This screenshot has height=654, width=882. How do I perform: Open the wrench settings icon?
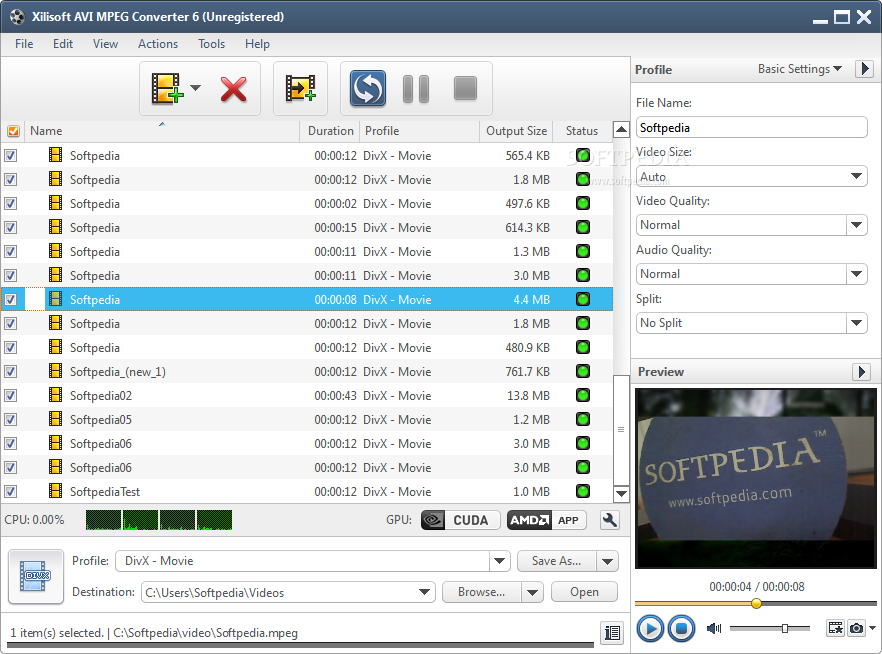tap(610, 520)
